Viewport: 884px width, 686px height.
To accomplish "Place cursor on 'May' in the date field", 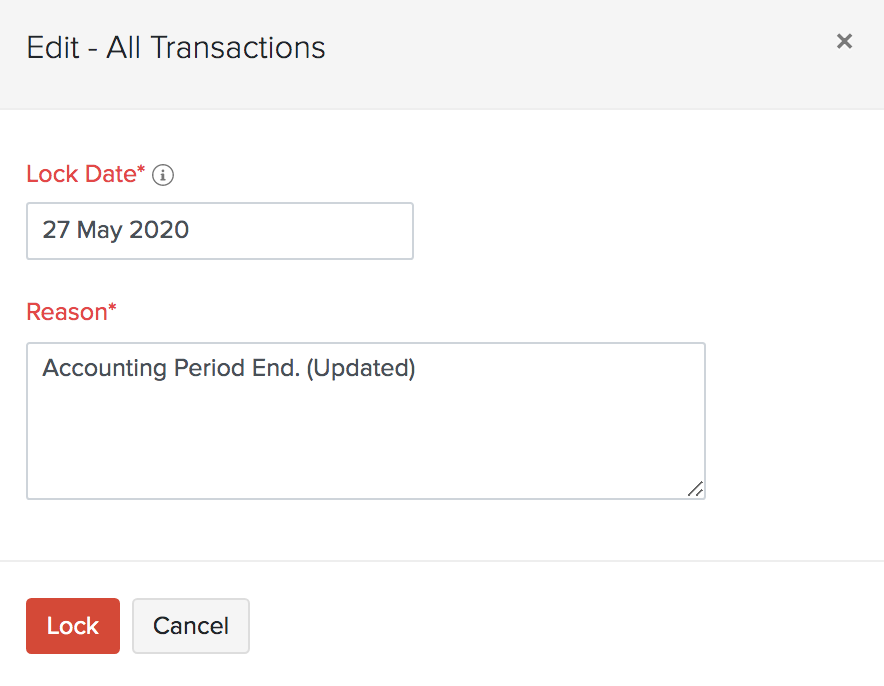I will 99,230.
